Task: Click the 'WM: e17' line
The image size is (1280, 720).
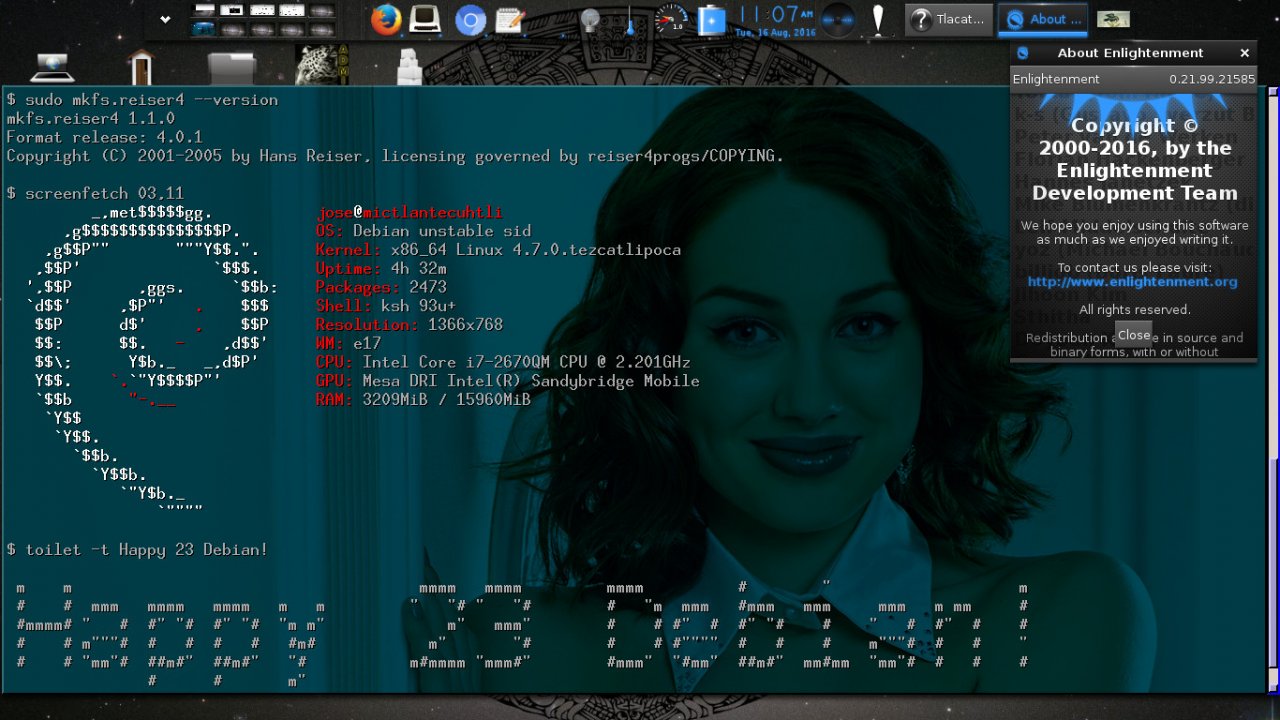Action: (x=348, y=344)
